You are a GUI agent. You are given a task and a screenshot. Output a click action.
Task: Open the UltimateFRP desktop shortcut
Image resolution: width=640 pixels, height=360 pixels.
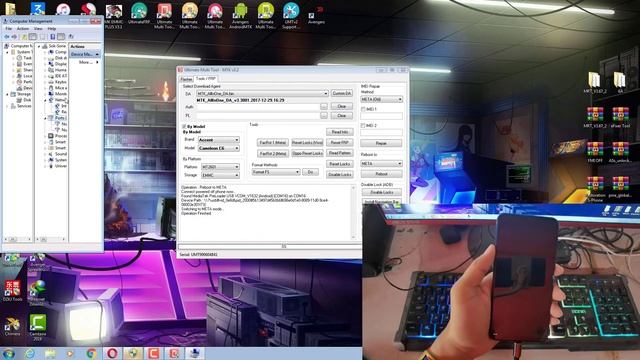pyautogui.click(x=139, y=14)
